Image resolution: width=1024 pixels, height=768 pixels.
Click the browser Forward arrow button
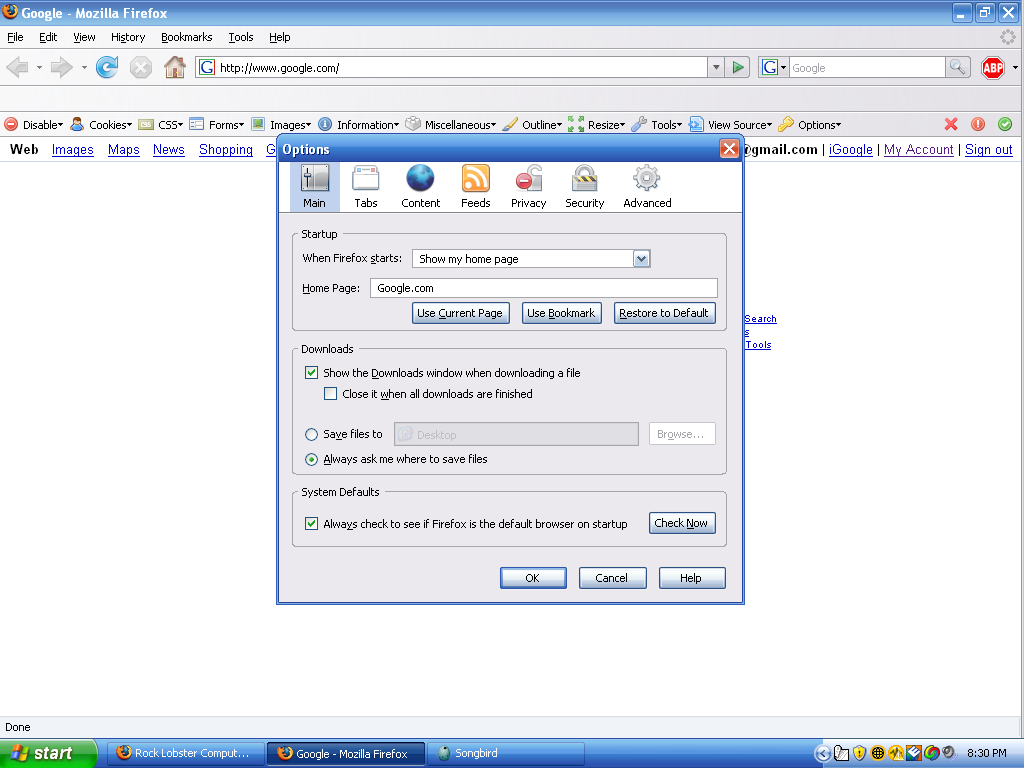61,67
